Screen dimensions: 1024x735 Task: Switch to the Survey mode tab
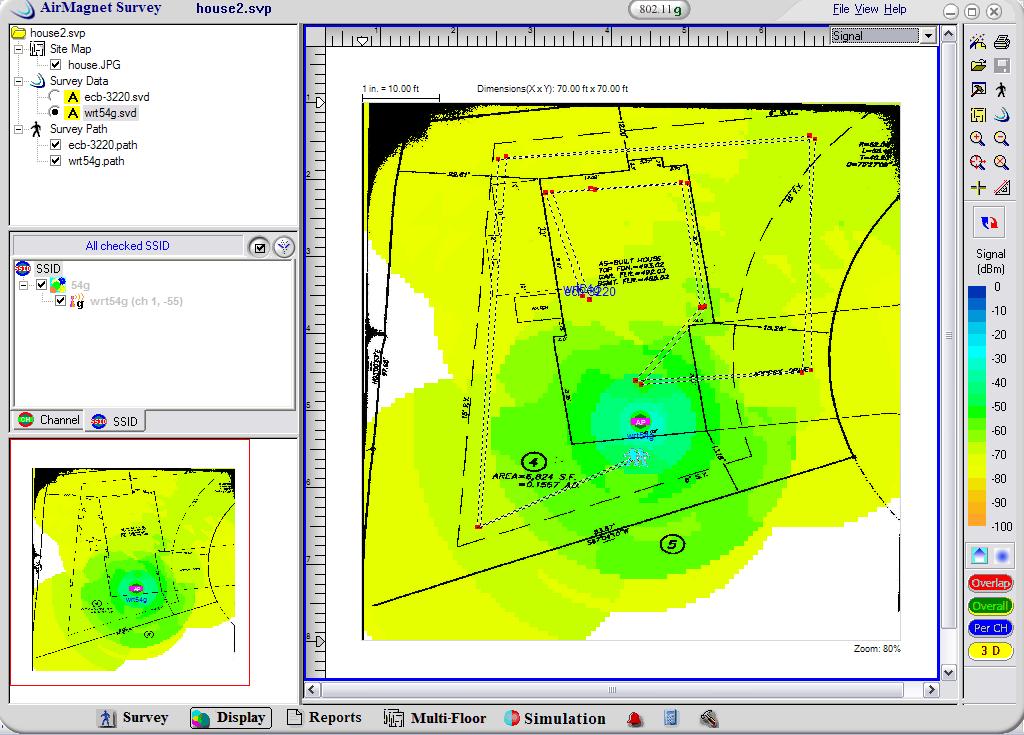pyautogui.click(x=133, y=717)
